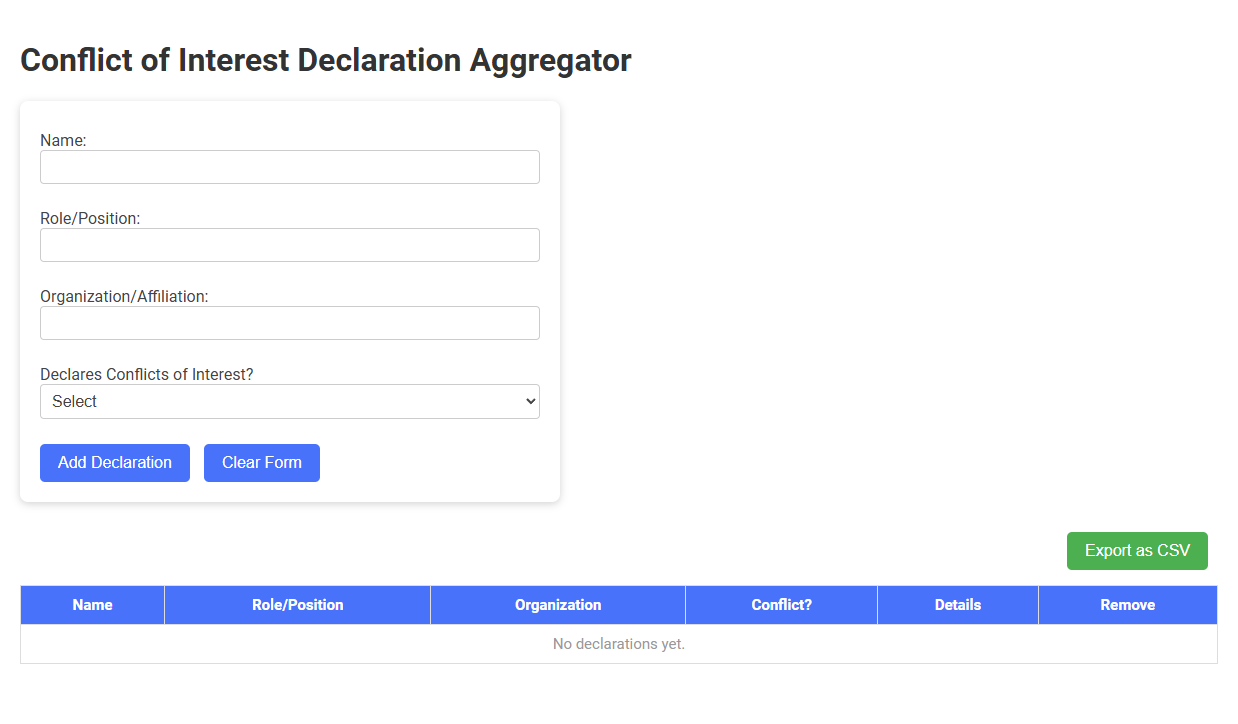Click the Organization/Affiliation input field
This screenshot has height=724, width=1238.
[x=289, y=322]
